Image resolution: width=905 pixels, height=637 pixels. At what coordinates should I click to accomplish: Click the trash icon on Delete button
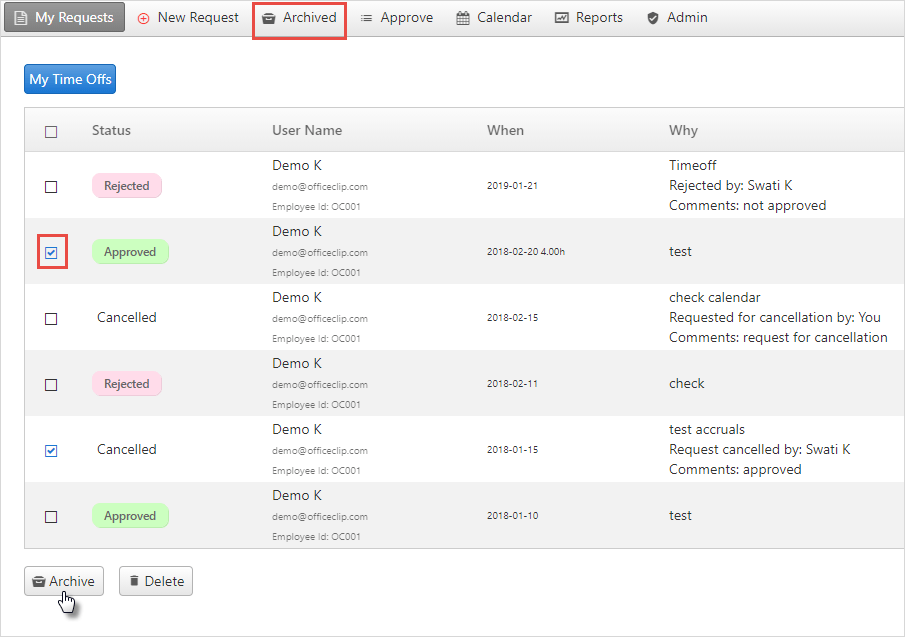(x=134, y=580)
